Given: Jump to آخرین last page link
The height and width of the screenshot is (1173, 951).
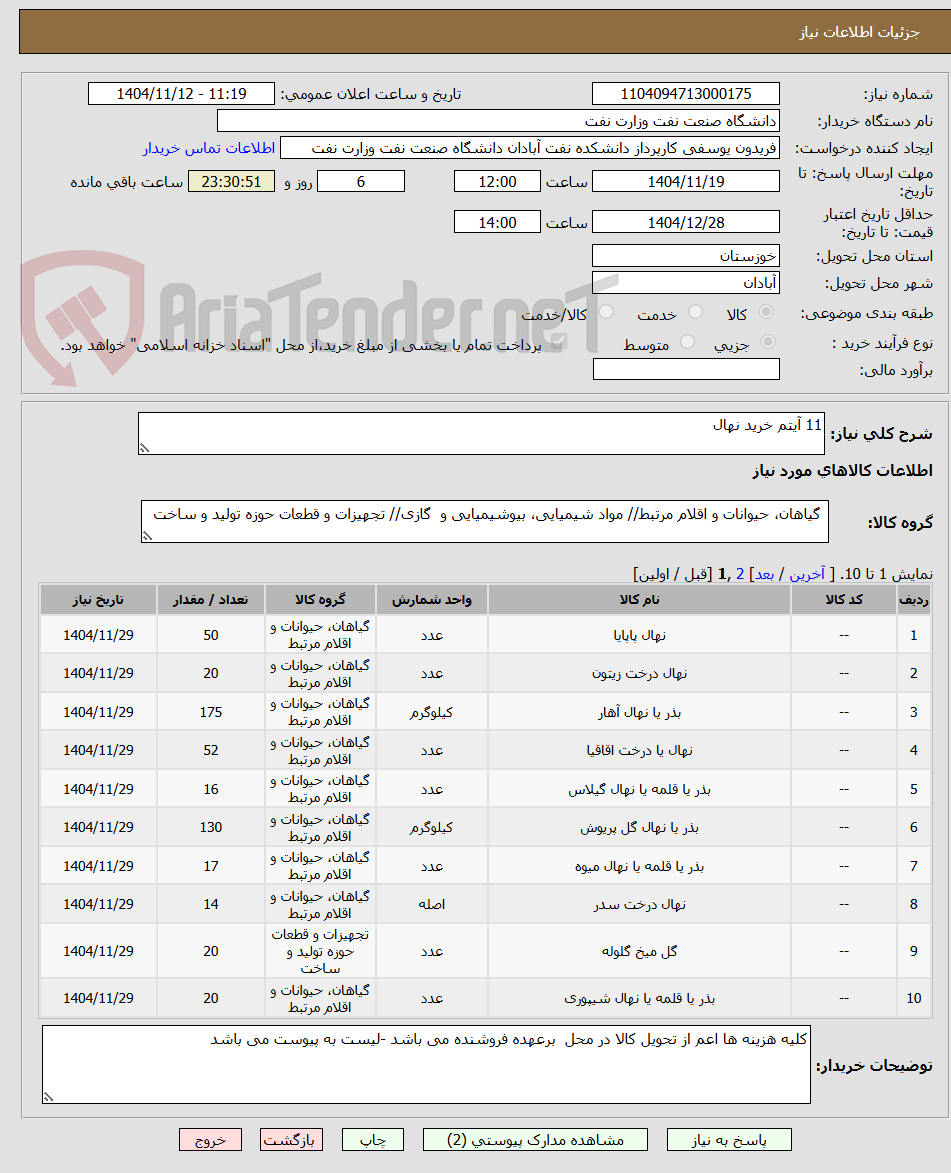Looking at the screenshot, I should click(x=807, y=574).
